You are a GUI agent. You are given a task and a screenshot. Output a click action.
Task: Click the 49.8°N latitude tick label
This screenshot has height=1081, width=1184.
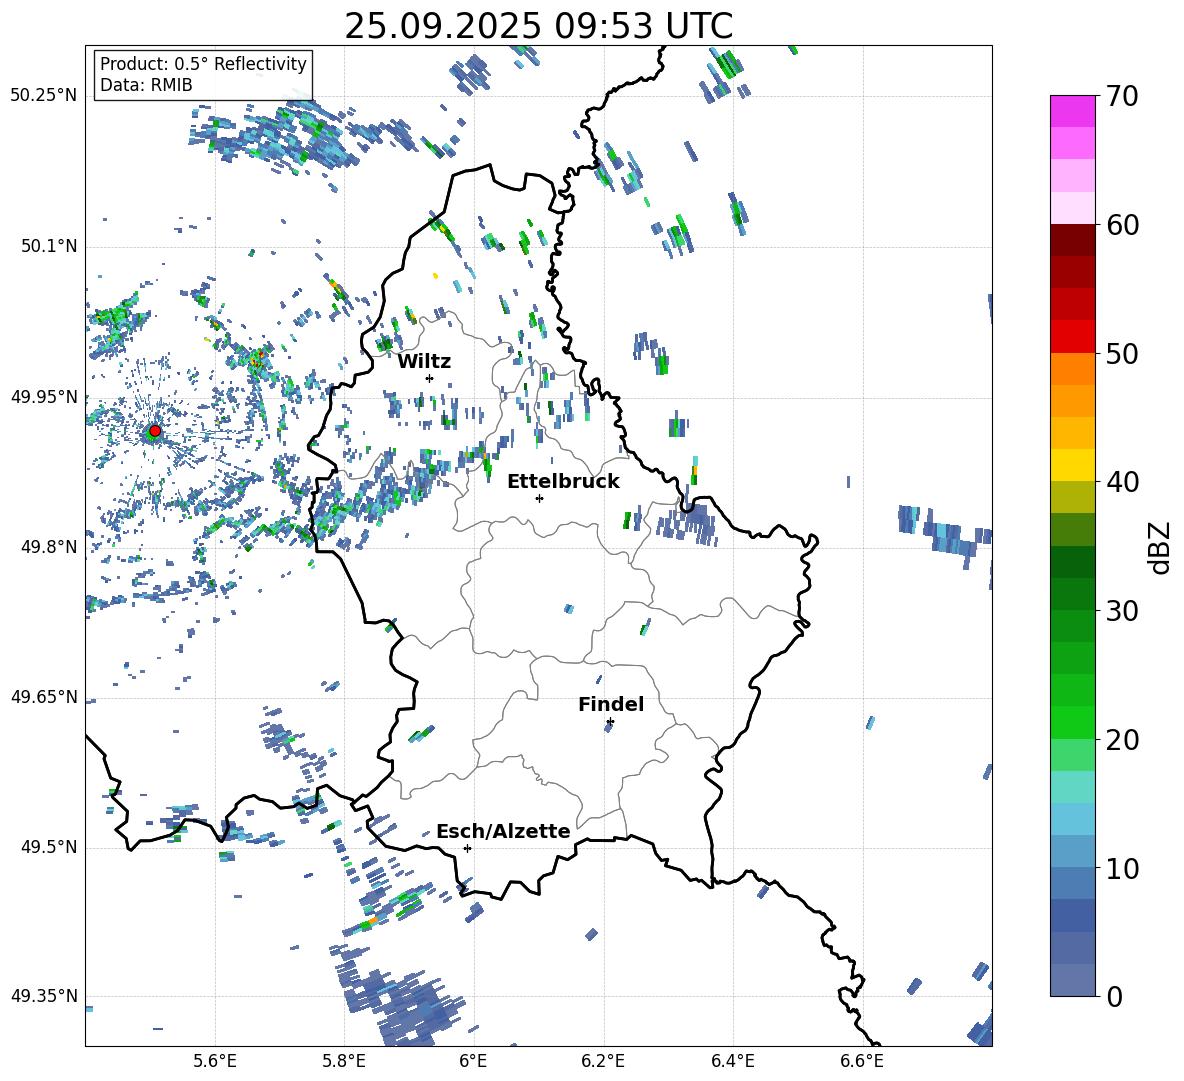pyautogui.click(x=49, y=547)
